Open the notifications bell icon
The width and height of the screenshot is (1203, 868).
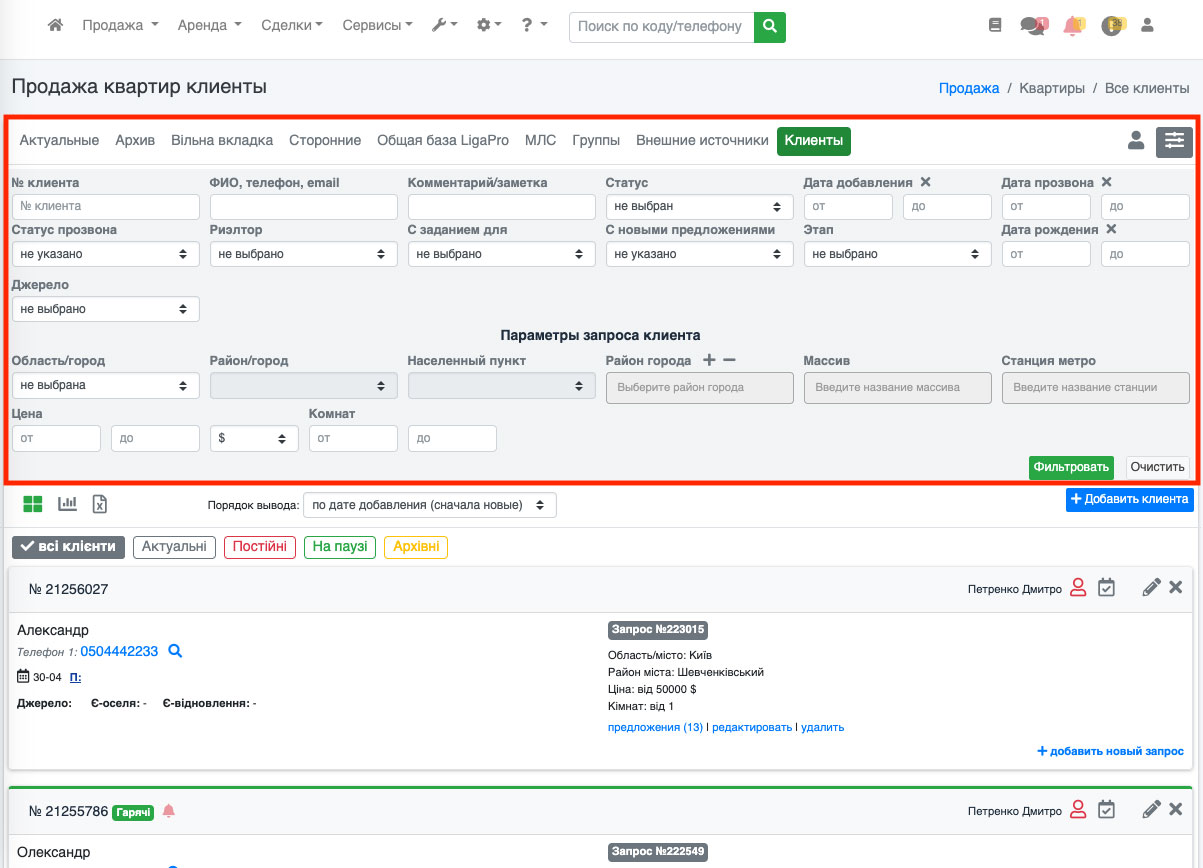(1073, 26)
